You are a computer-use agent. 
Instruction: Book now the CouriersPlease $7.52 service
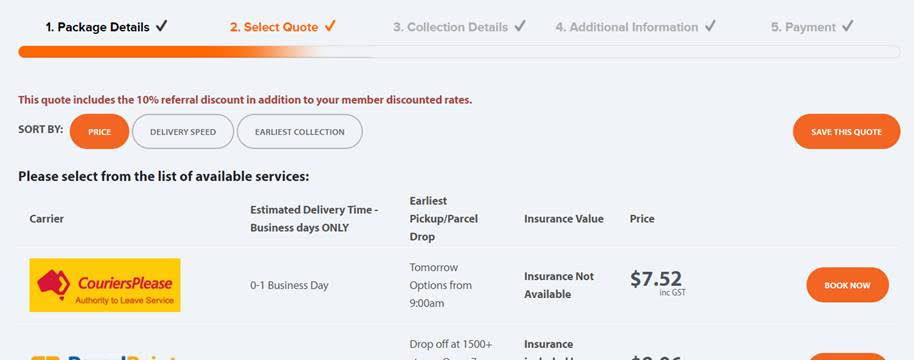[x=848, y=285]
